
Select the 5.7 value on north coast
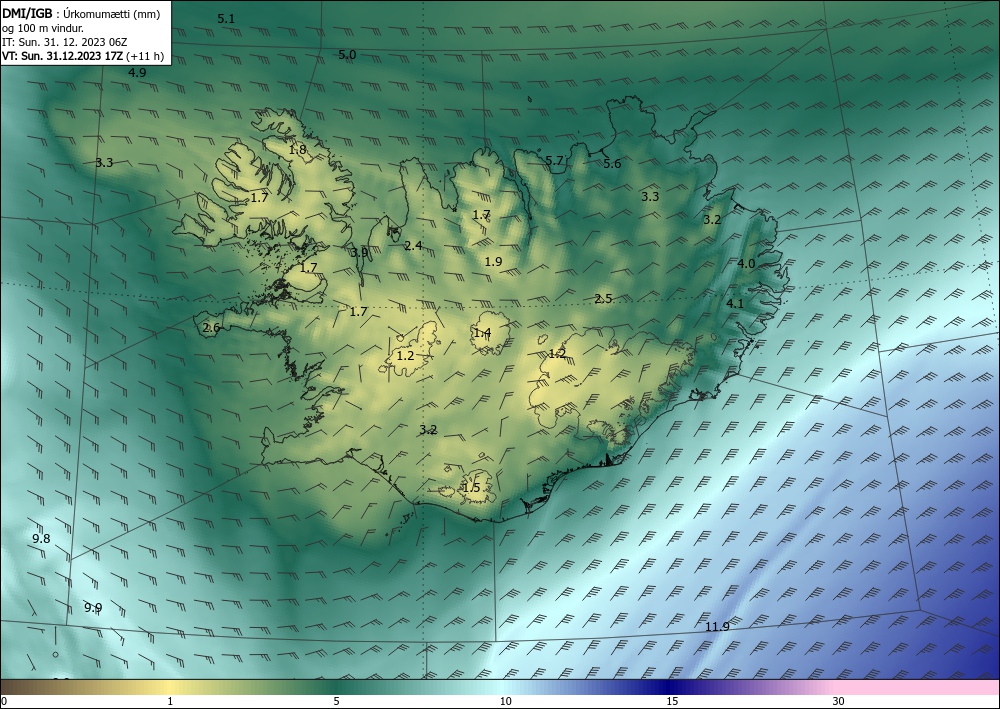[x=554, y=161]
